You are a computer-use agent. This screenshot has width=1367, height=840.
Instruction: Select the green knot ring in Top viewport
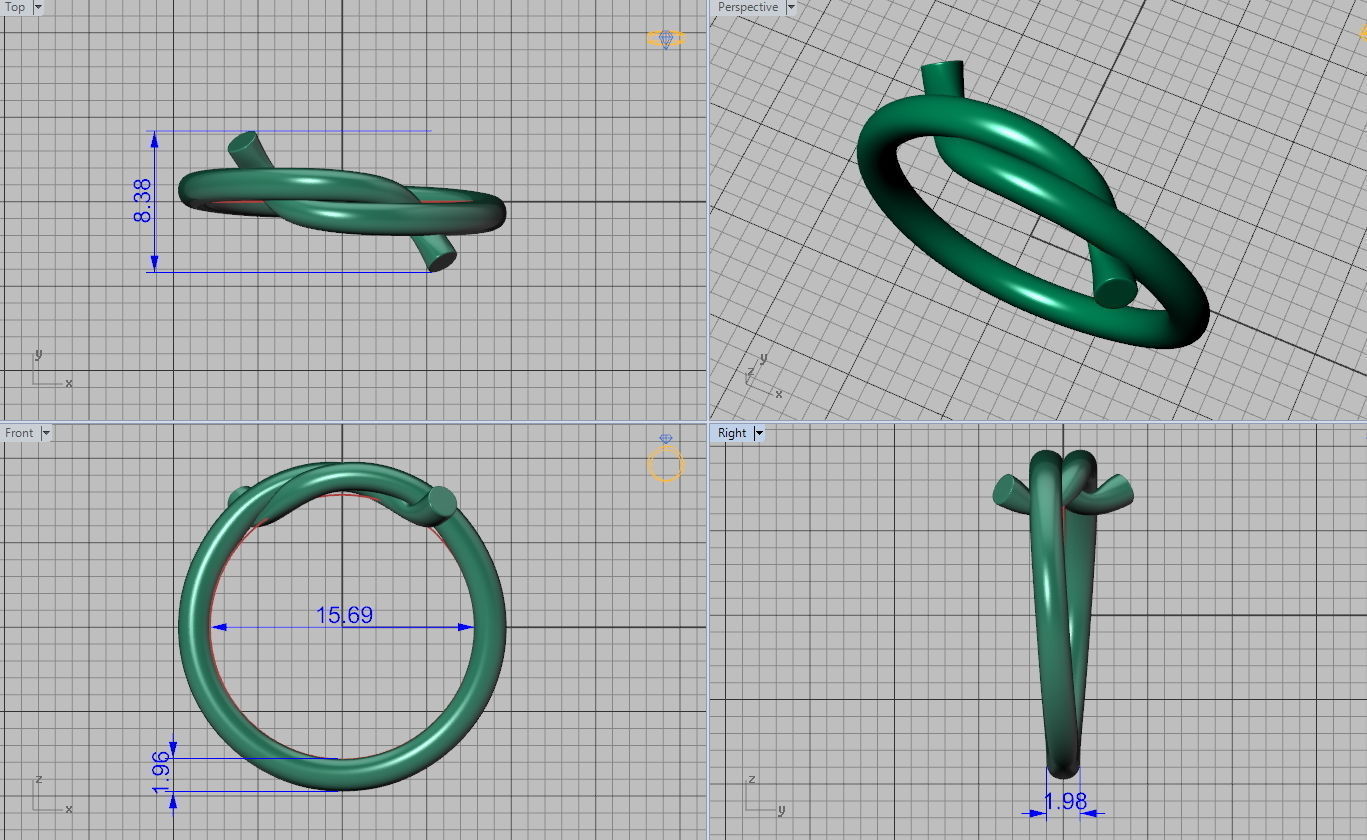[x=342, y=202]
